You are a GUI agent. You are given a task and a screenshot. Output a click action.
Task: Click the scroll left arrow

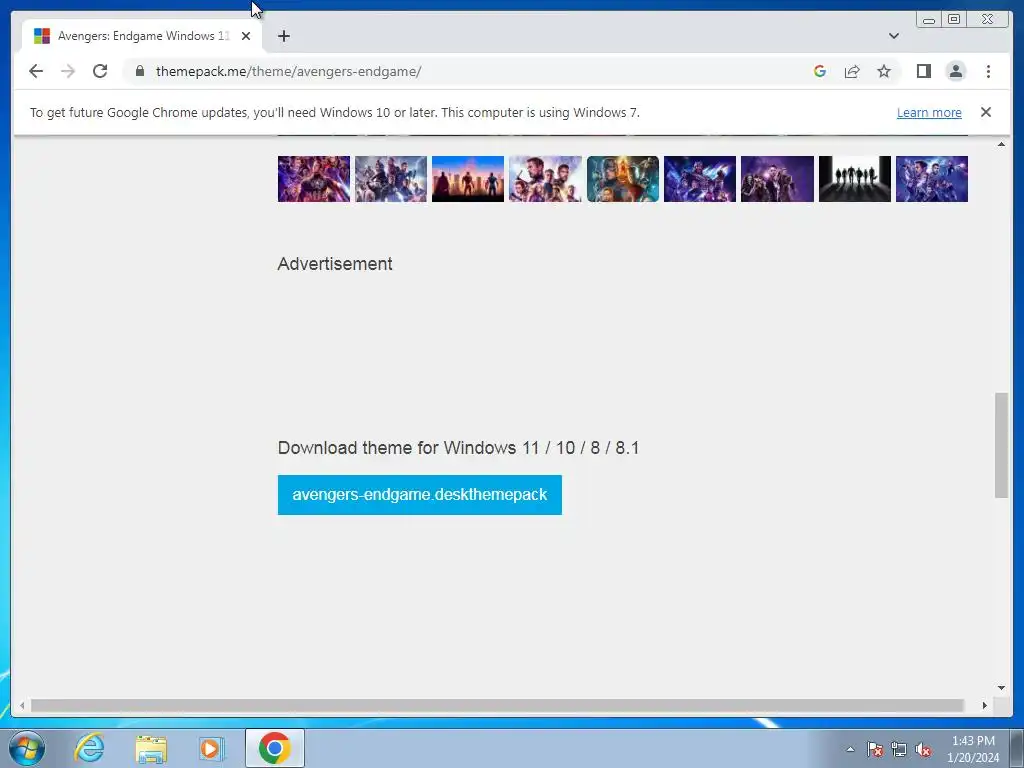[22, 705]
